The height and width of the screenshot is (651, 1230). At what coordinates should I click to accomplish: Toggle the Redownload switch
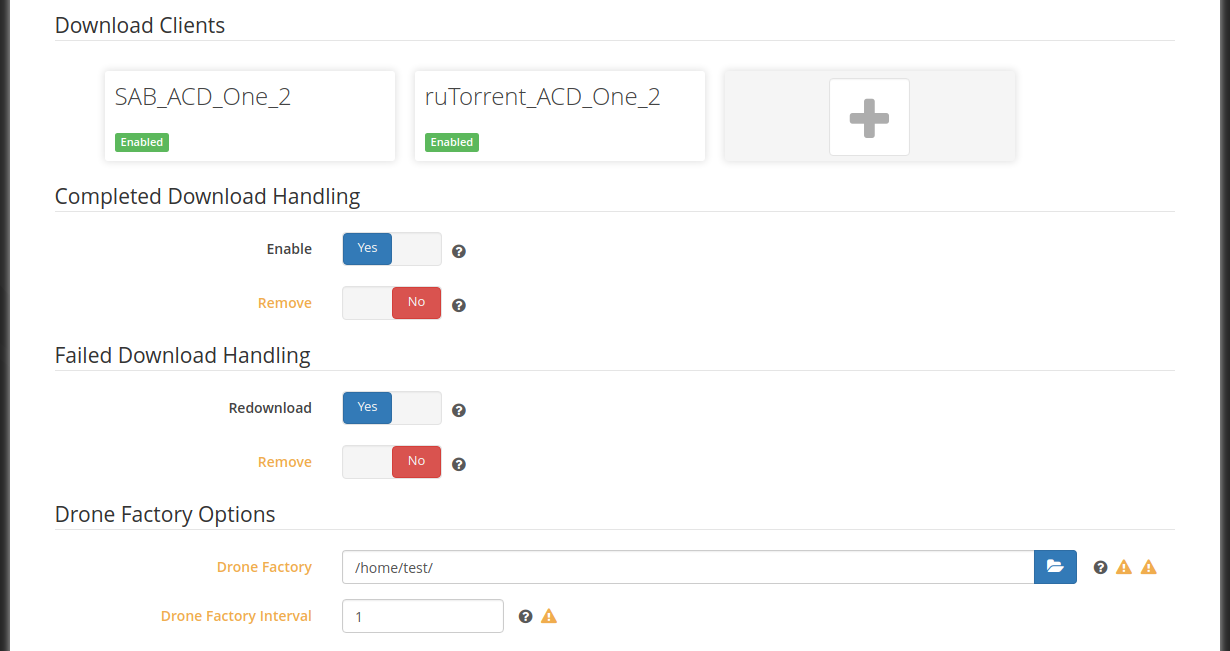click(x=392, y=408)
